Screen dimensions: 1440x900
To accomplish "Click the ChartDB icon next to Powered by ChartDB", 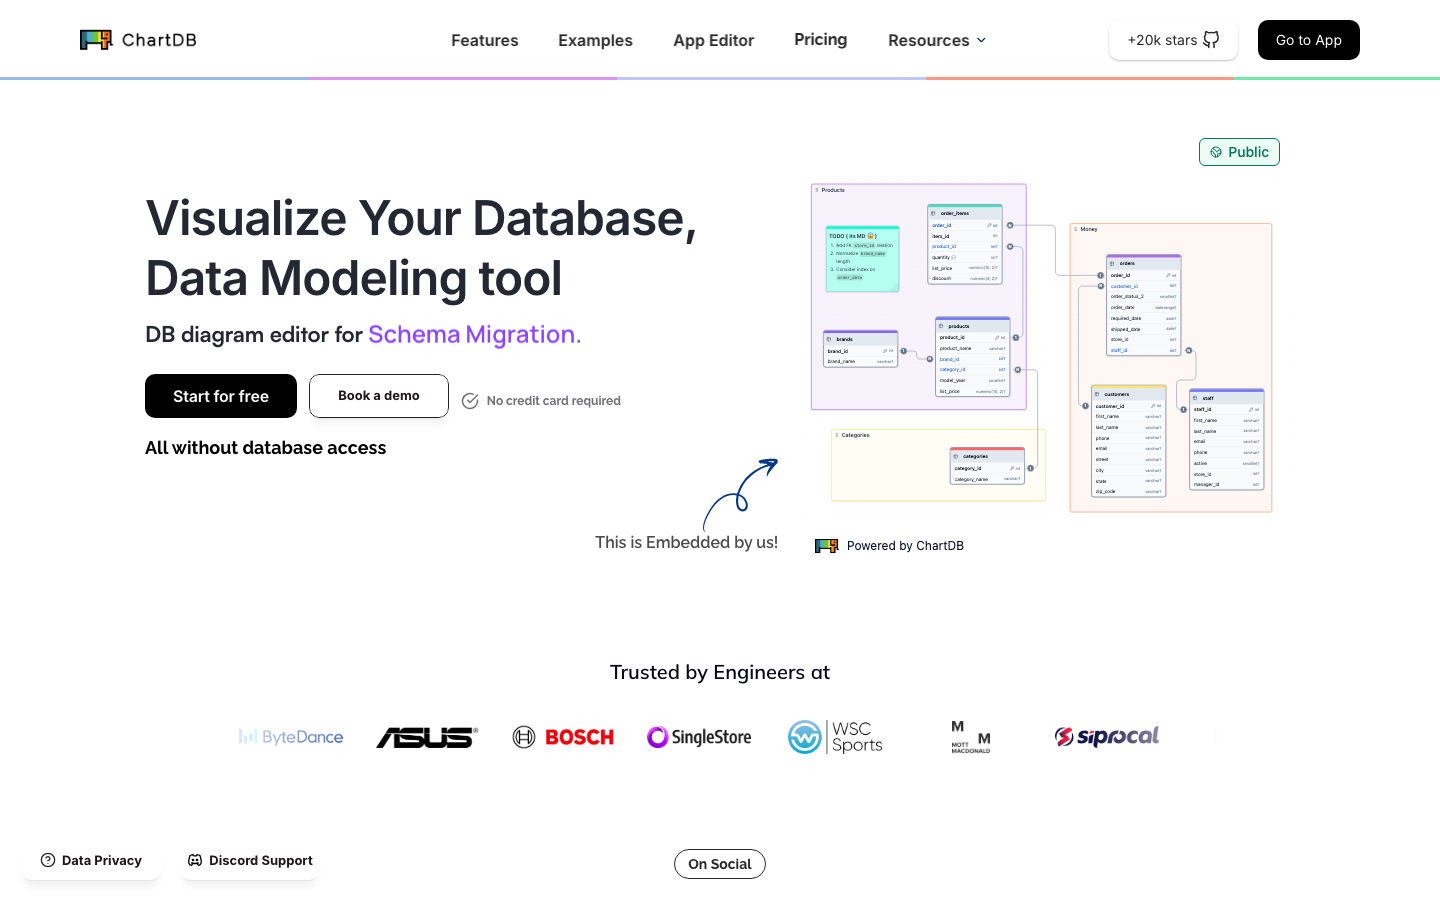I will tap(827, 545).
